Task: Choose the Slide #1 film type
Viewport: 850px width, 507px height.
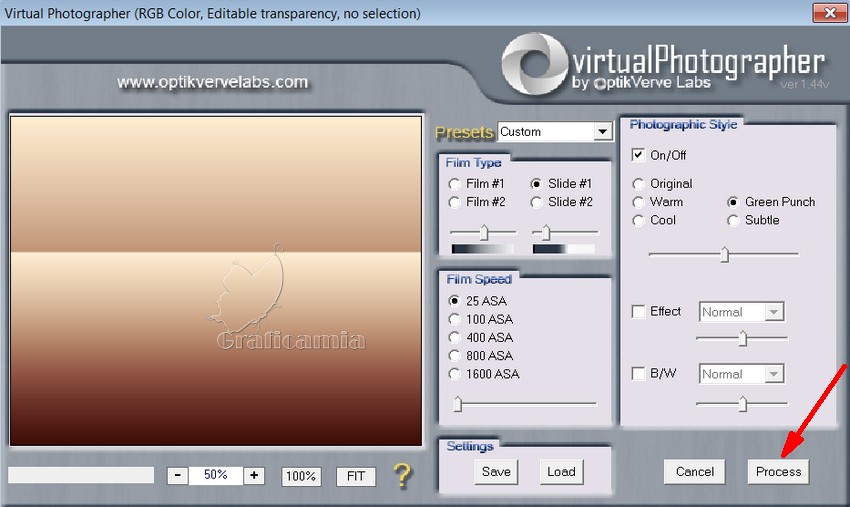Action: 536,184
